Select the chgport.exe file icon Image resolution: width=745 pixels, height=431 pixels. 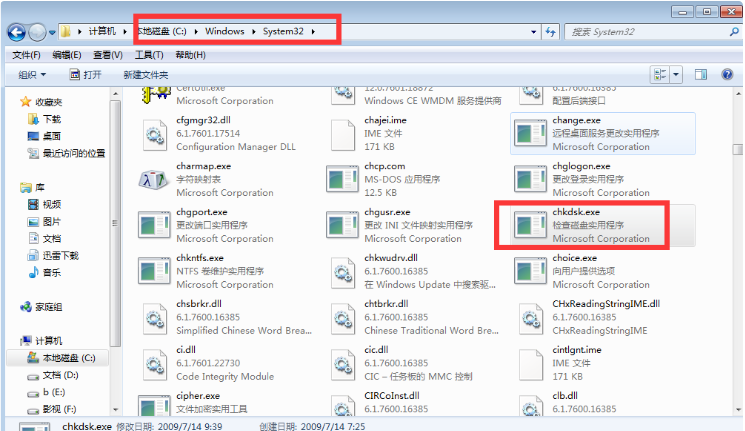pos(154,225)
